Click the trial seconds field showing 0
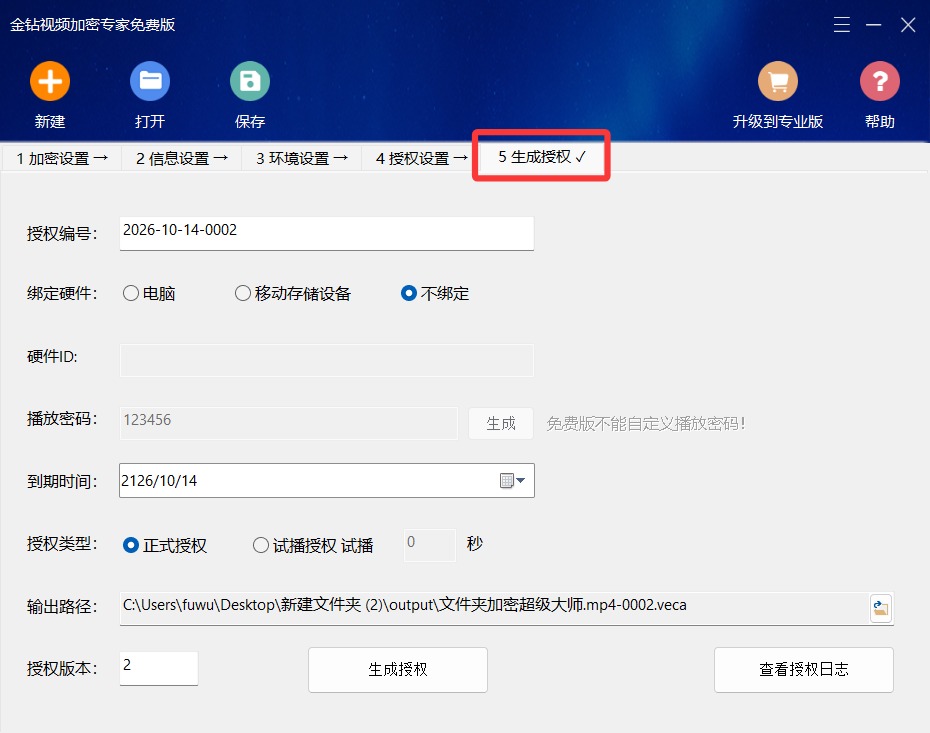This screenshot has height=733, width=930. [430, 545]
